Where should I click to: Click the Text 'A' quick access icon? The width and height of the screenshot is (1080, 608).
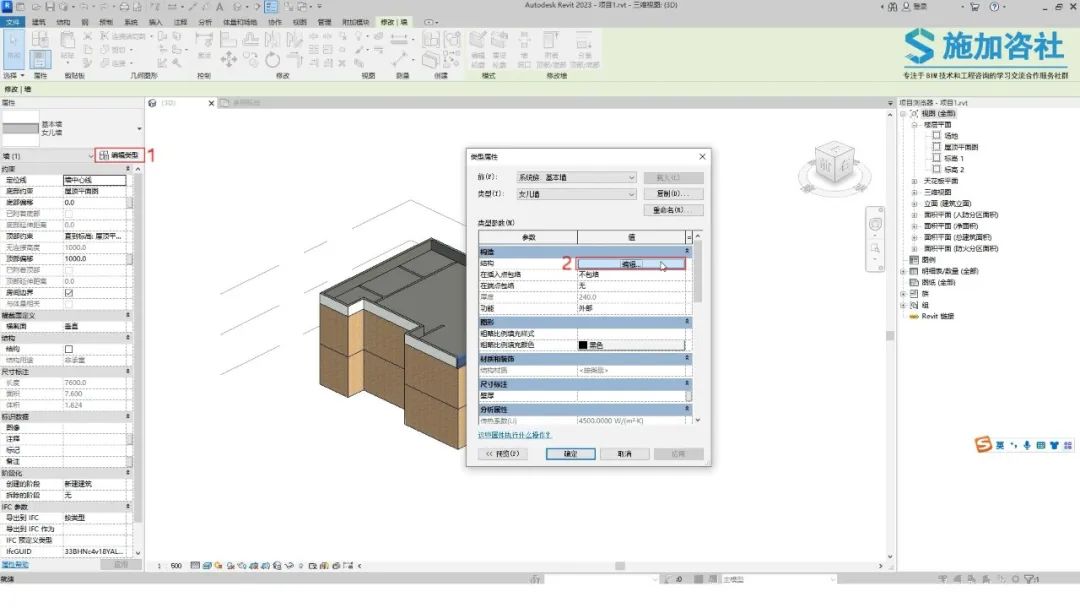click(219, 6)
